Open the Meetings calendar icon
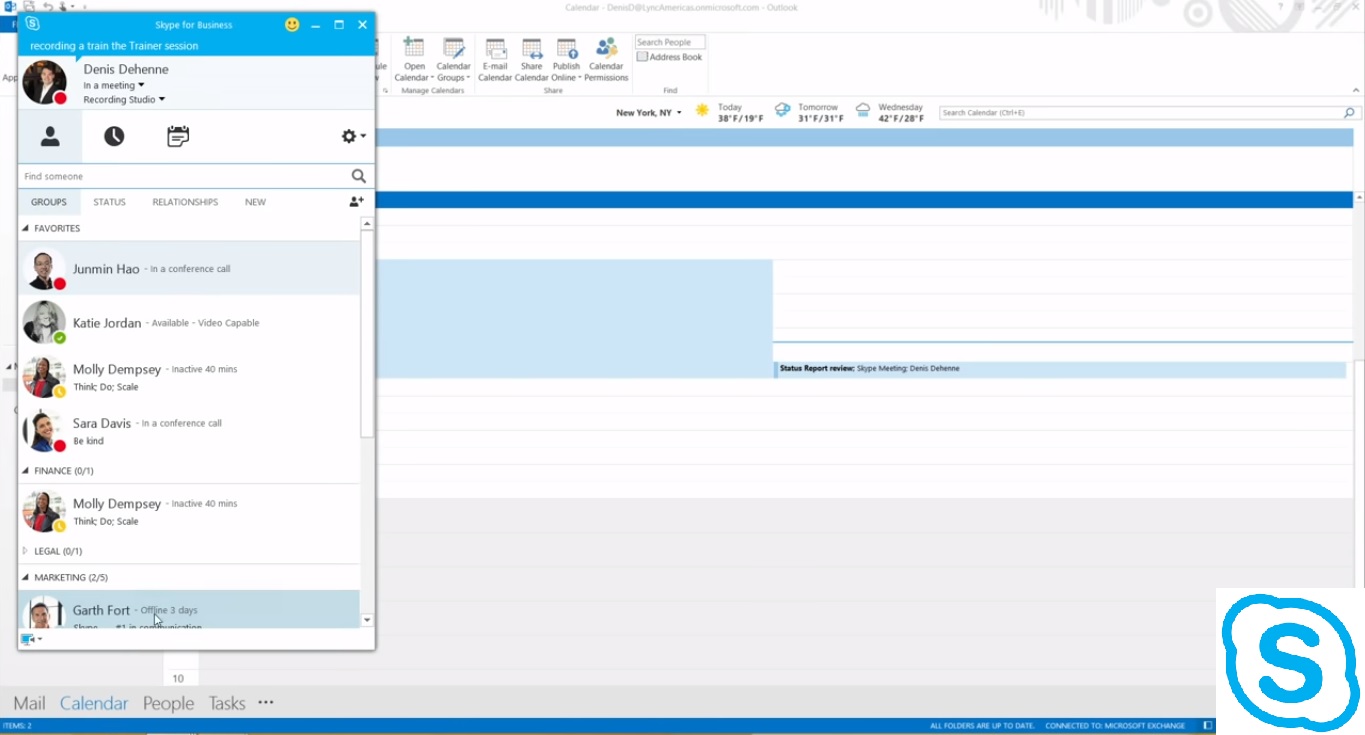The height and width of the screenshot is (735, 1365). pos(178,137)
